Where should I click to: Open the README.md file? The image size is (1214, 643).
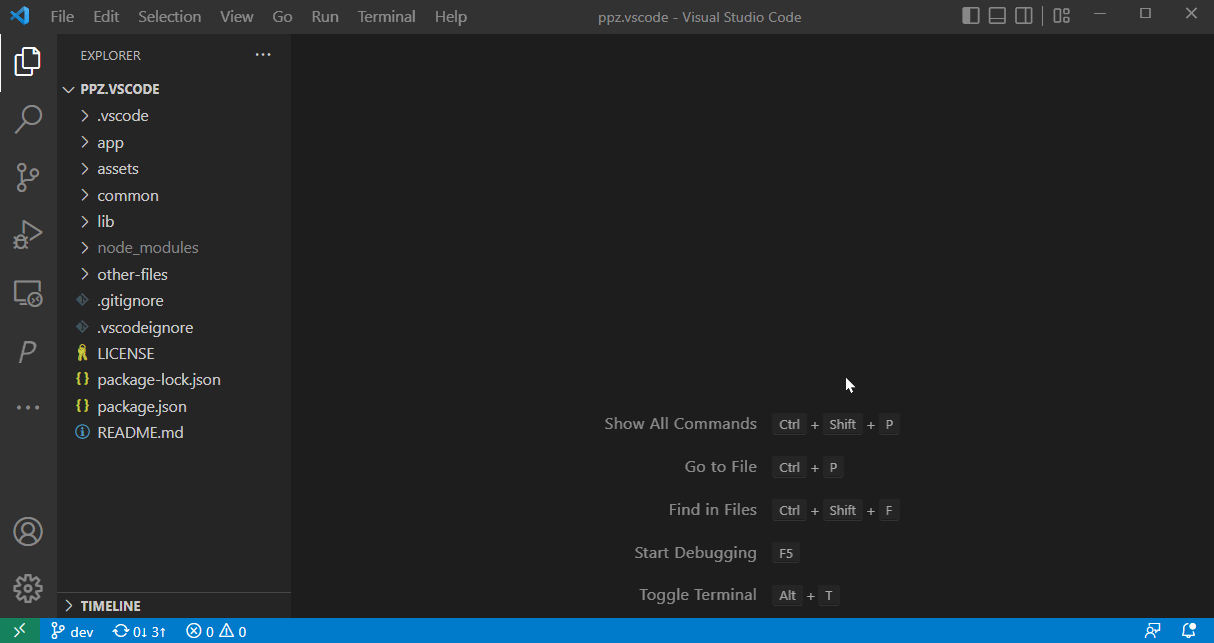click(174, 432)
